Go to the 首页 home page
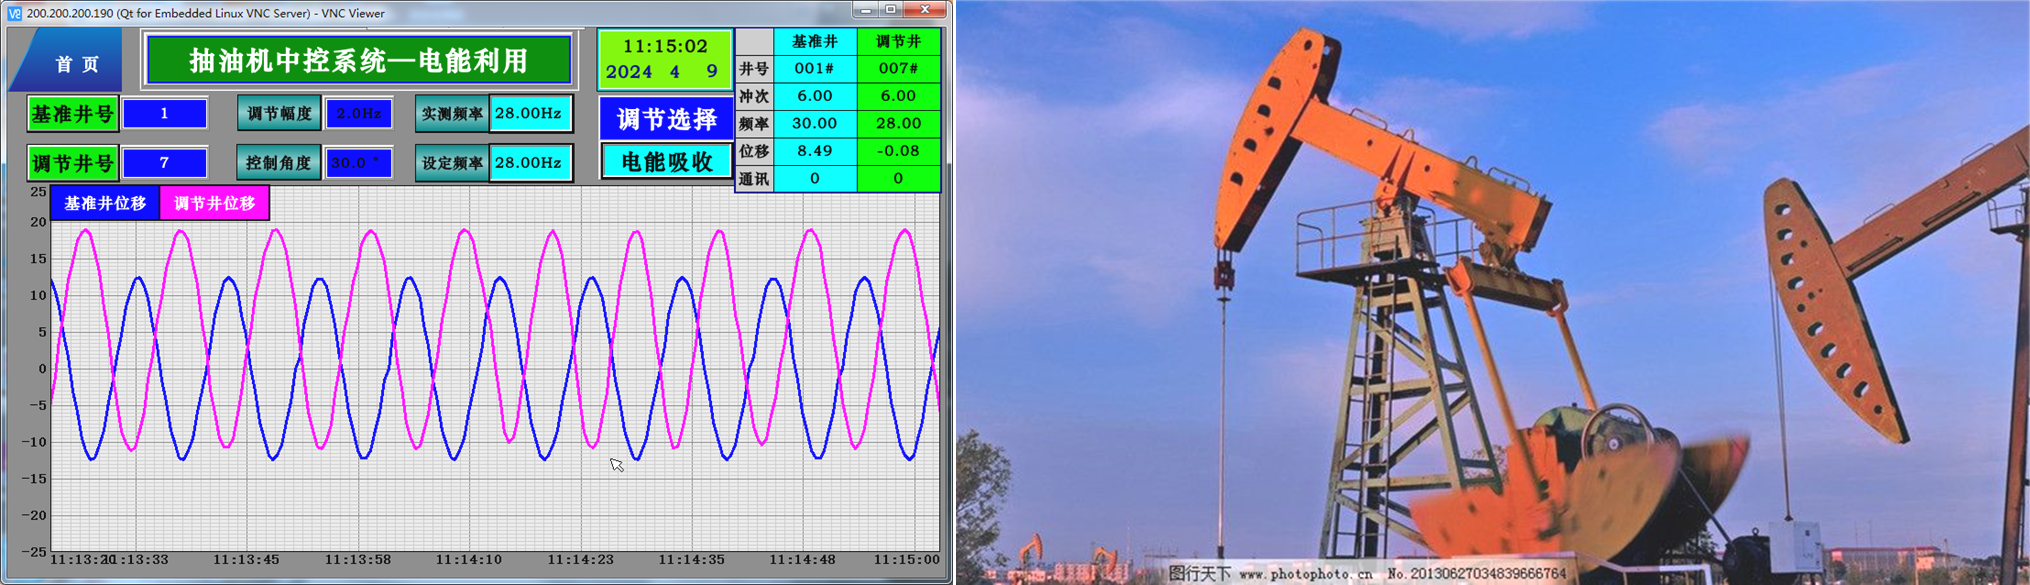This screenshot has width=2030, height=585. pos(68,61)
